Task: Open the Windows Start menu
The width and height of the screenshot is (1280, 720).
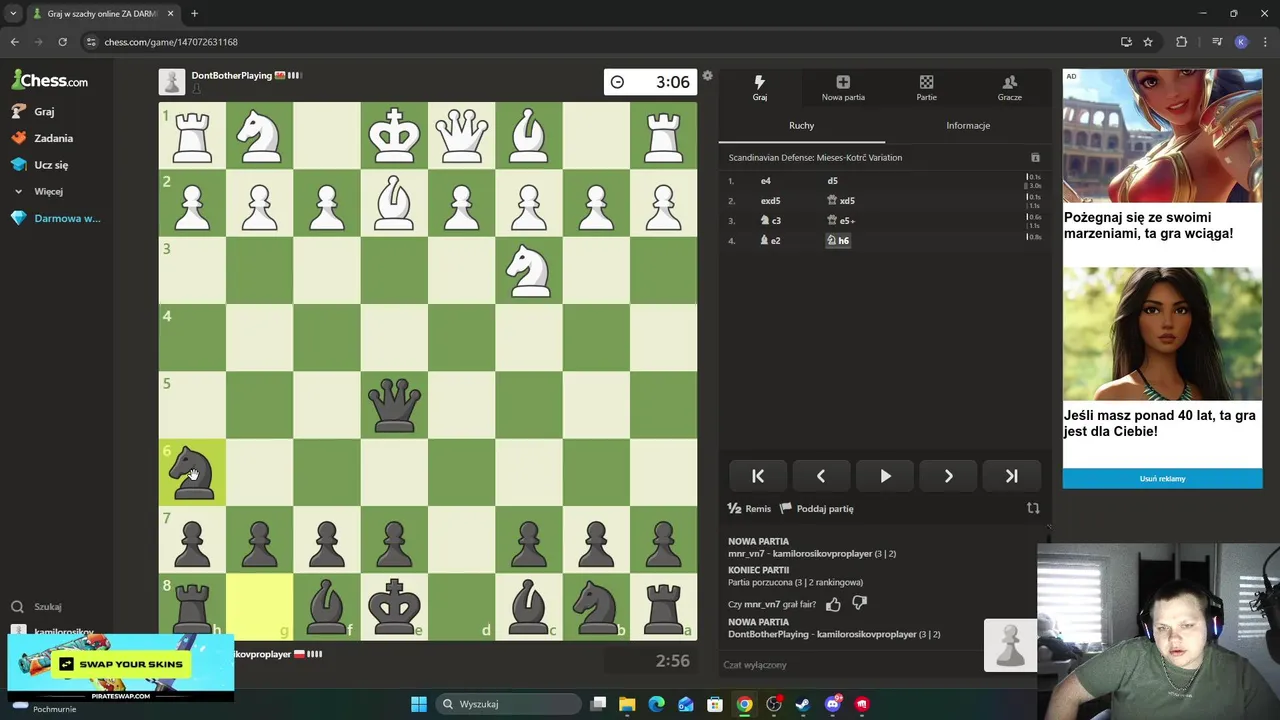Action: point(419,704)
